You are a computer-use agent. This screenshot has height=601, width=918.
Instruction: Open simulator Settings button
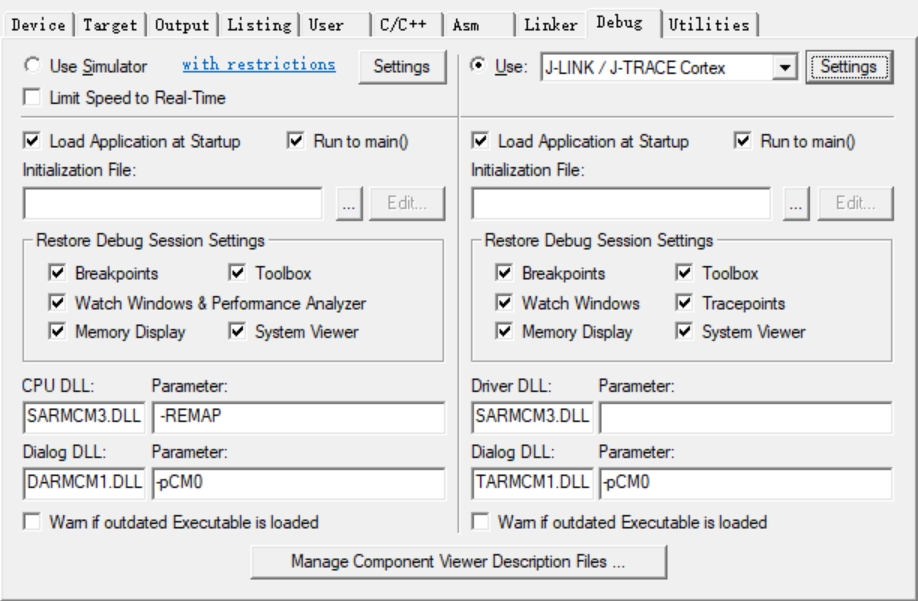(400, 67)
